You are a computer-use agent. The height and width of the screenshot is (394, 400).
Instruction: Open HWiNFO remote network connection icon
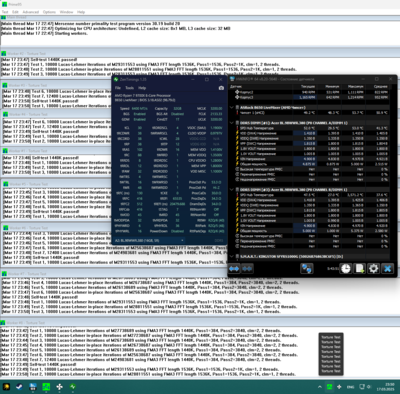pos(306,269)
